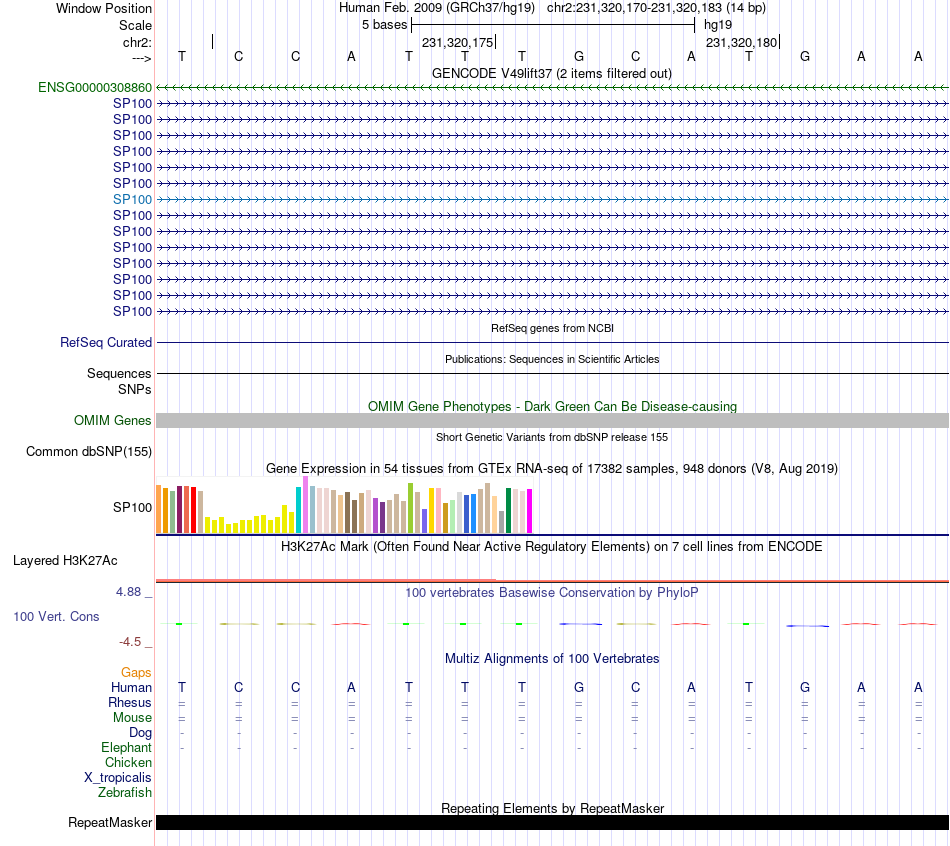950x846 pixels.
Task: Select the 'Human Feb. 2009 (GRCh37/hg19)' assembly text
Action: [x=437, y=8]
